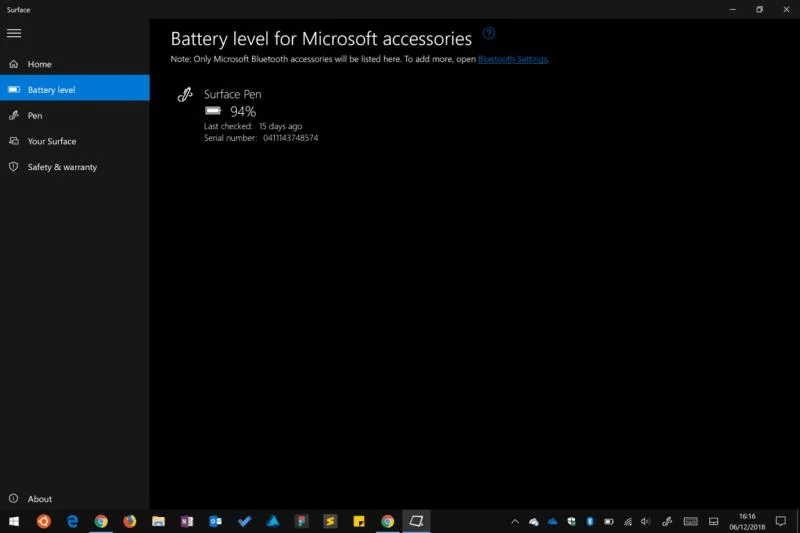
Task: Click the Surface app taskbar icon
Action: [x=416, y=521]
